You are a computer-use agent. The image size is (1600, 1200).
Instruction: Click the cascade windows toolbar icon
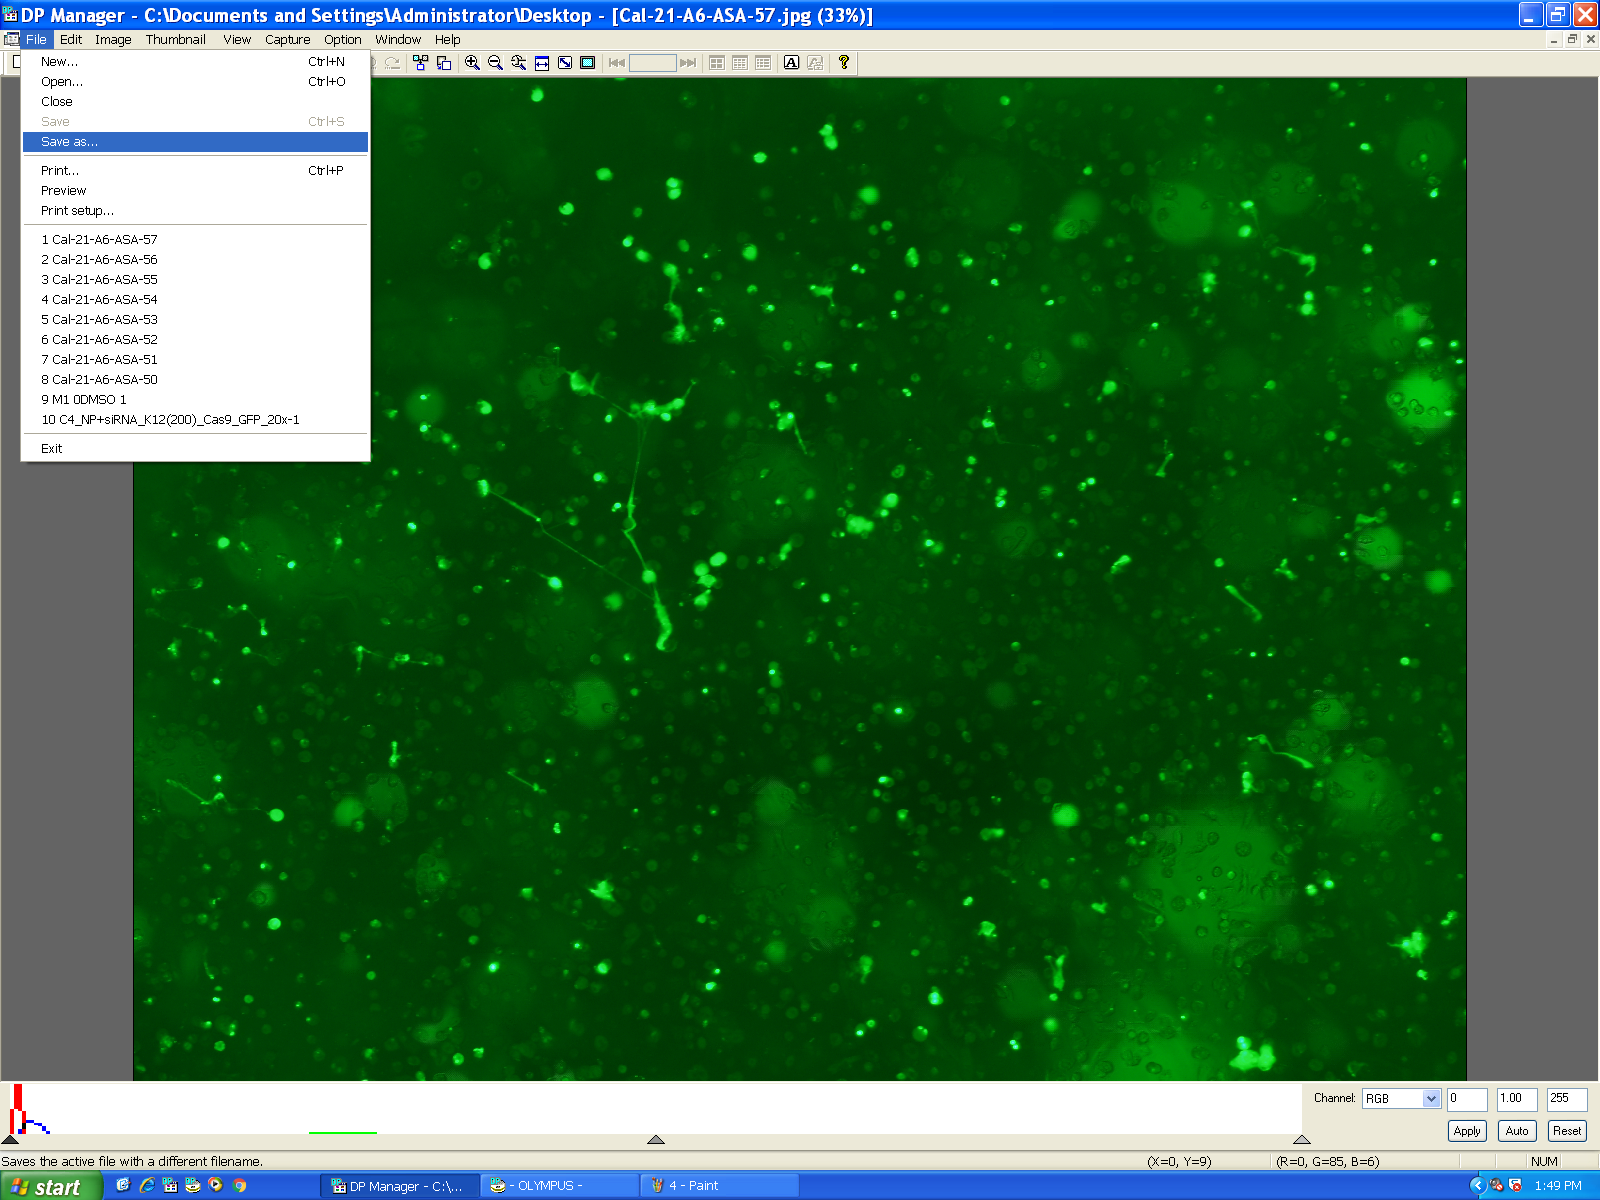(444, 63)
